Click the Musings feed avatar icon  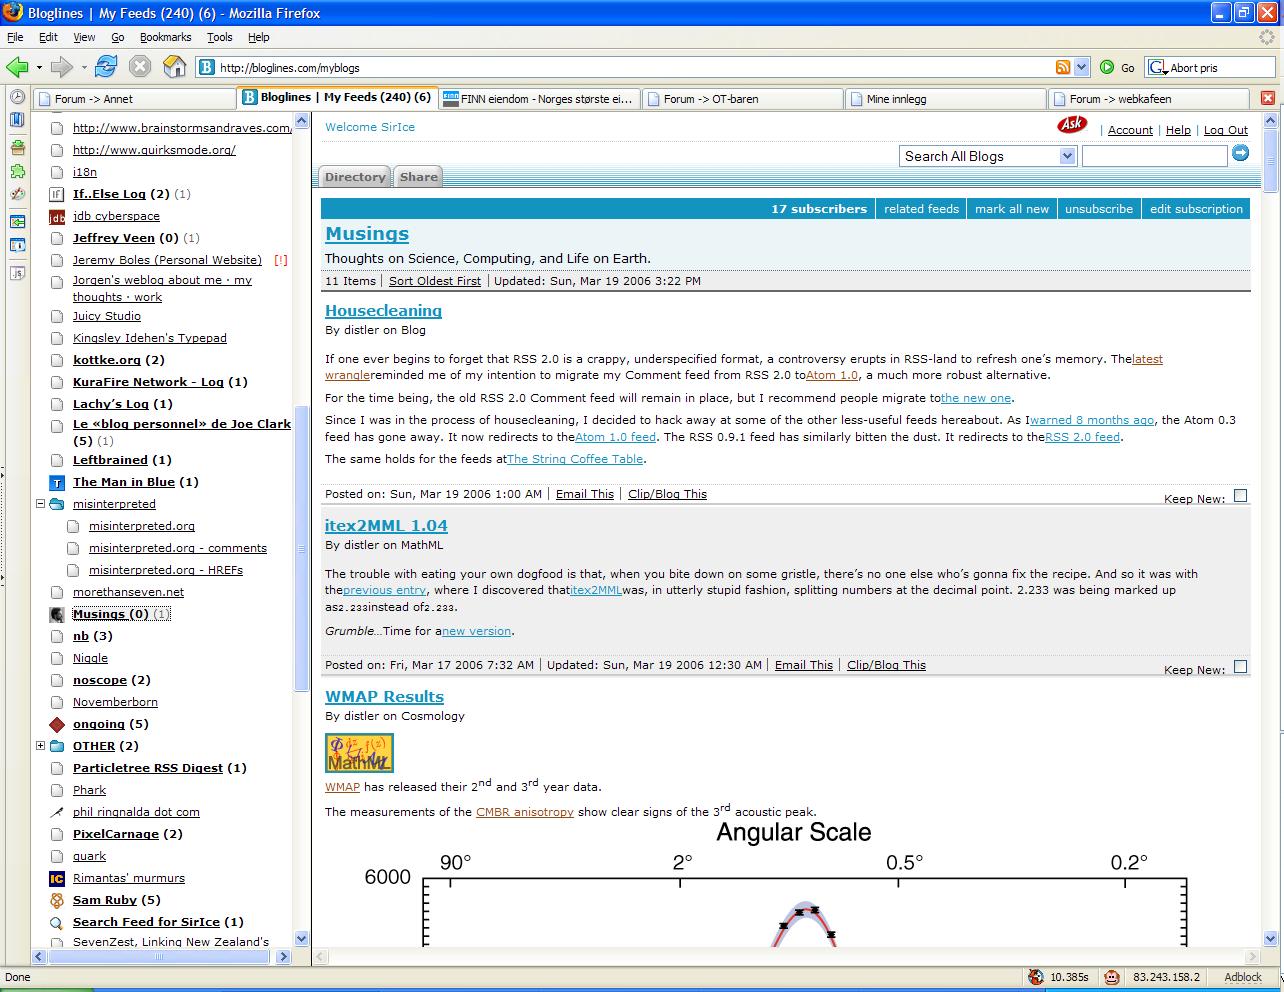click(57, 614)
